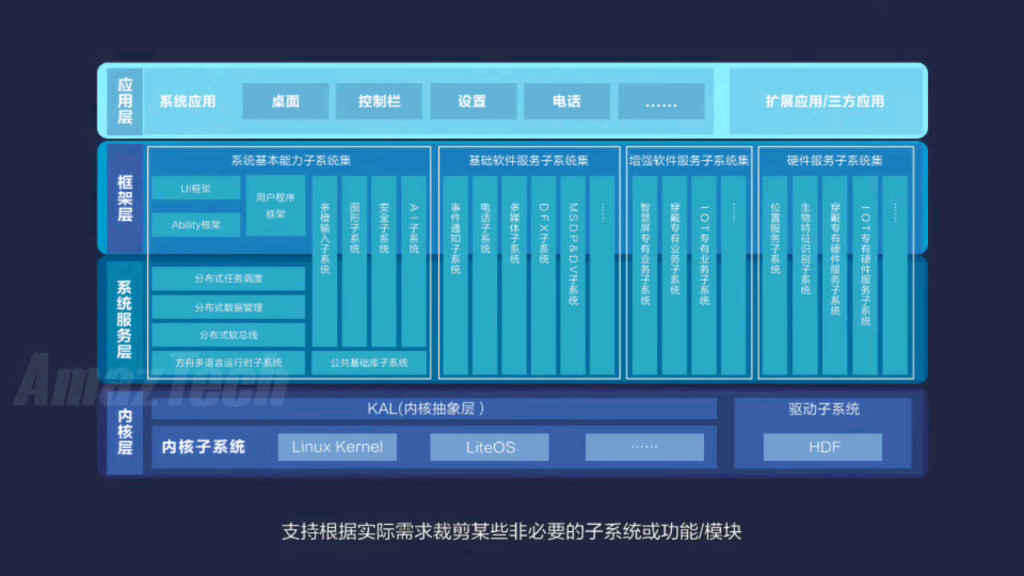Select the 事件通知子系统 column
This screenshot has width=1024, height=576.
[x=455, y=275]
